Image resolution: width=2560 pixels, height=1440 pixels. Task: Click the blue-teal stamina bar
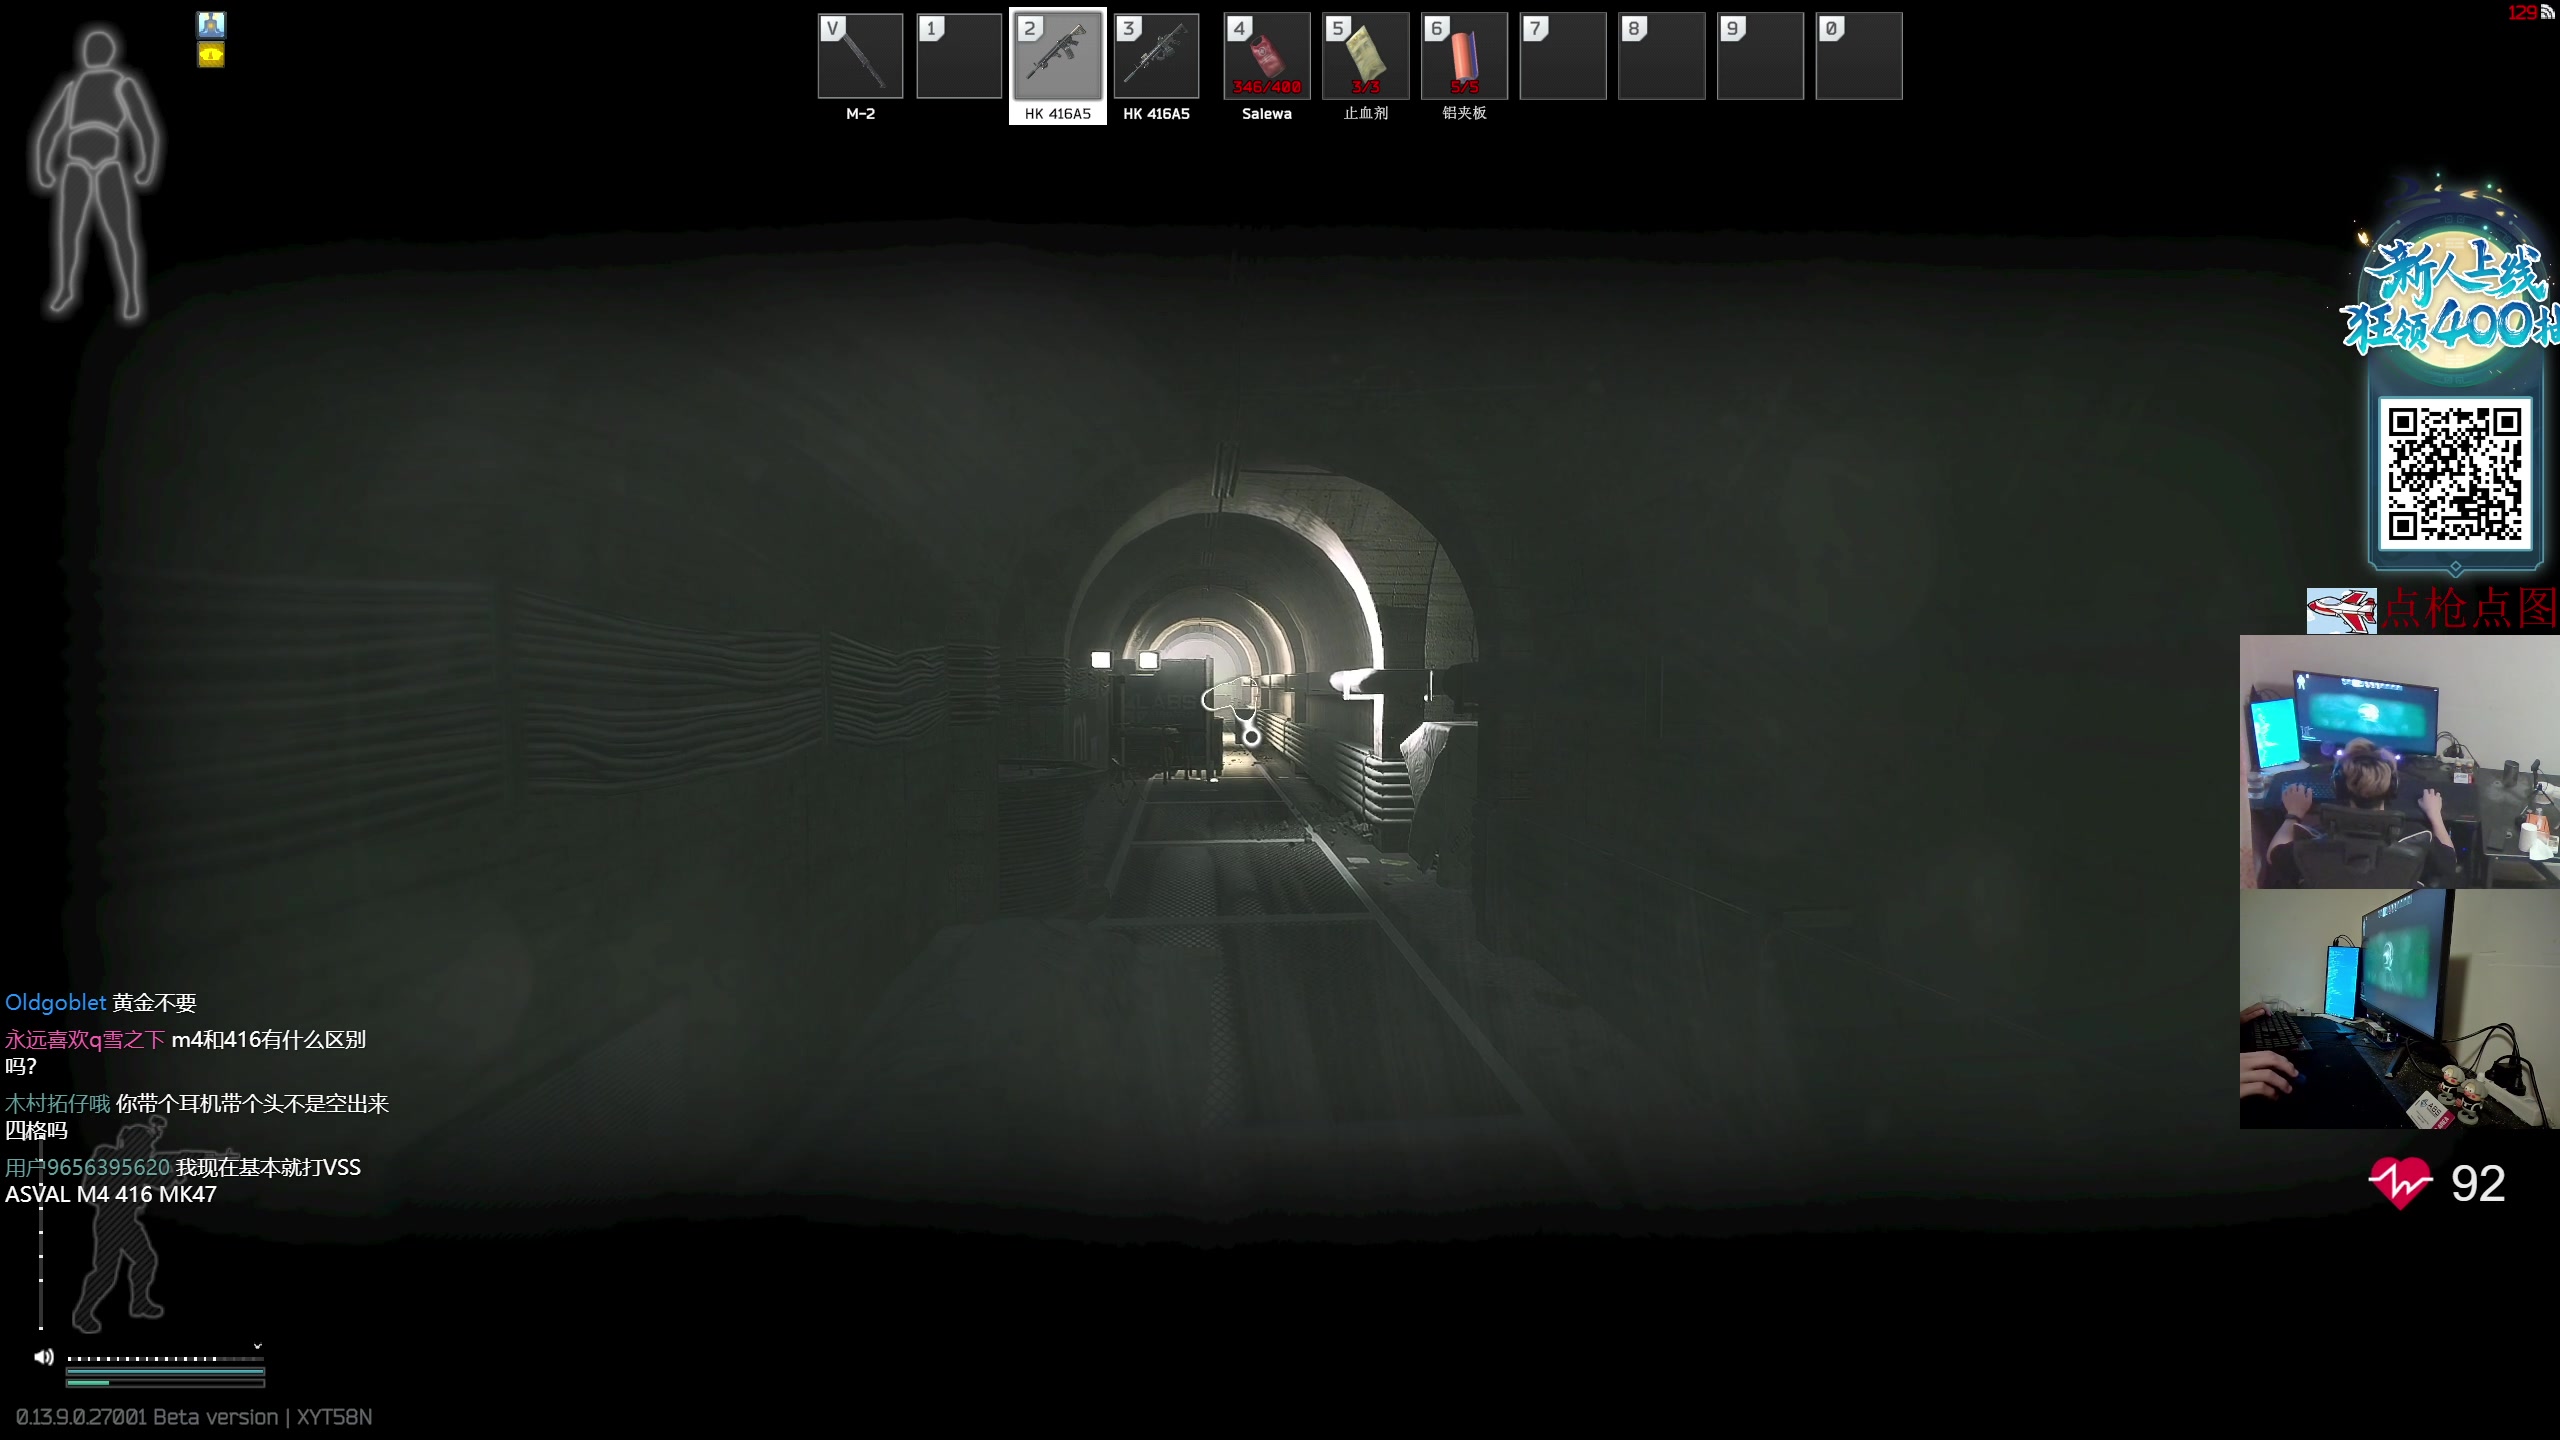tap(165, 1372)
